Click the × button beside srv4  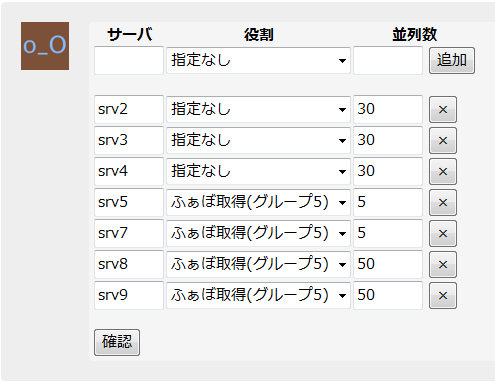pos(443,172)
